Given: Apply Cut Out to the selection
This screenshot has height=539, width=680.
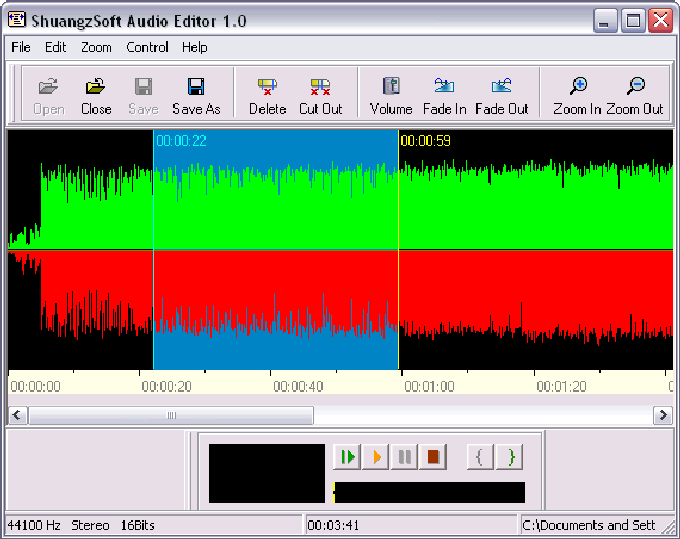Looking at the screenshot, I should (320, 96).
